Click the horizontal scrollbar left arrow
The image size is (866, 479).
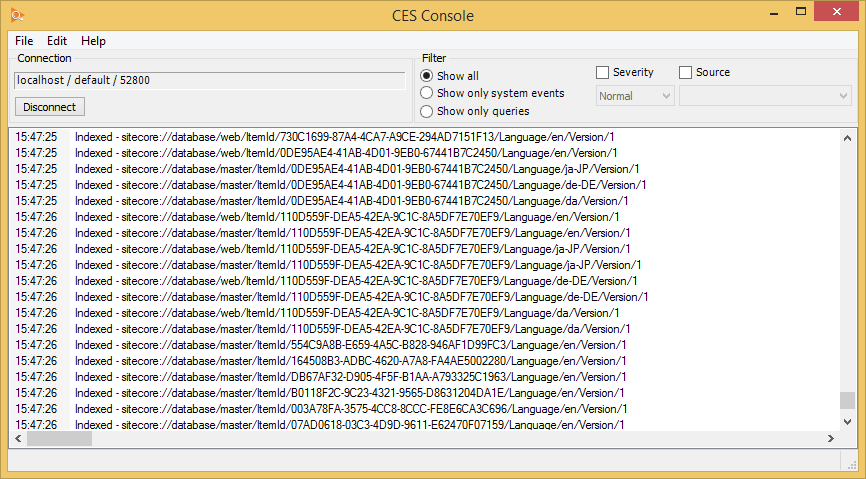(18, 439)
